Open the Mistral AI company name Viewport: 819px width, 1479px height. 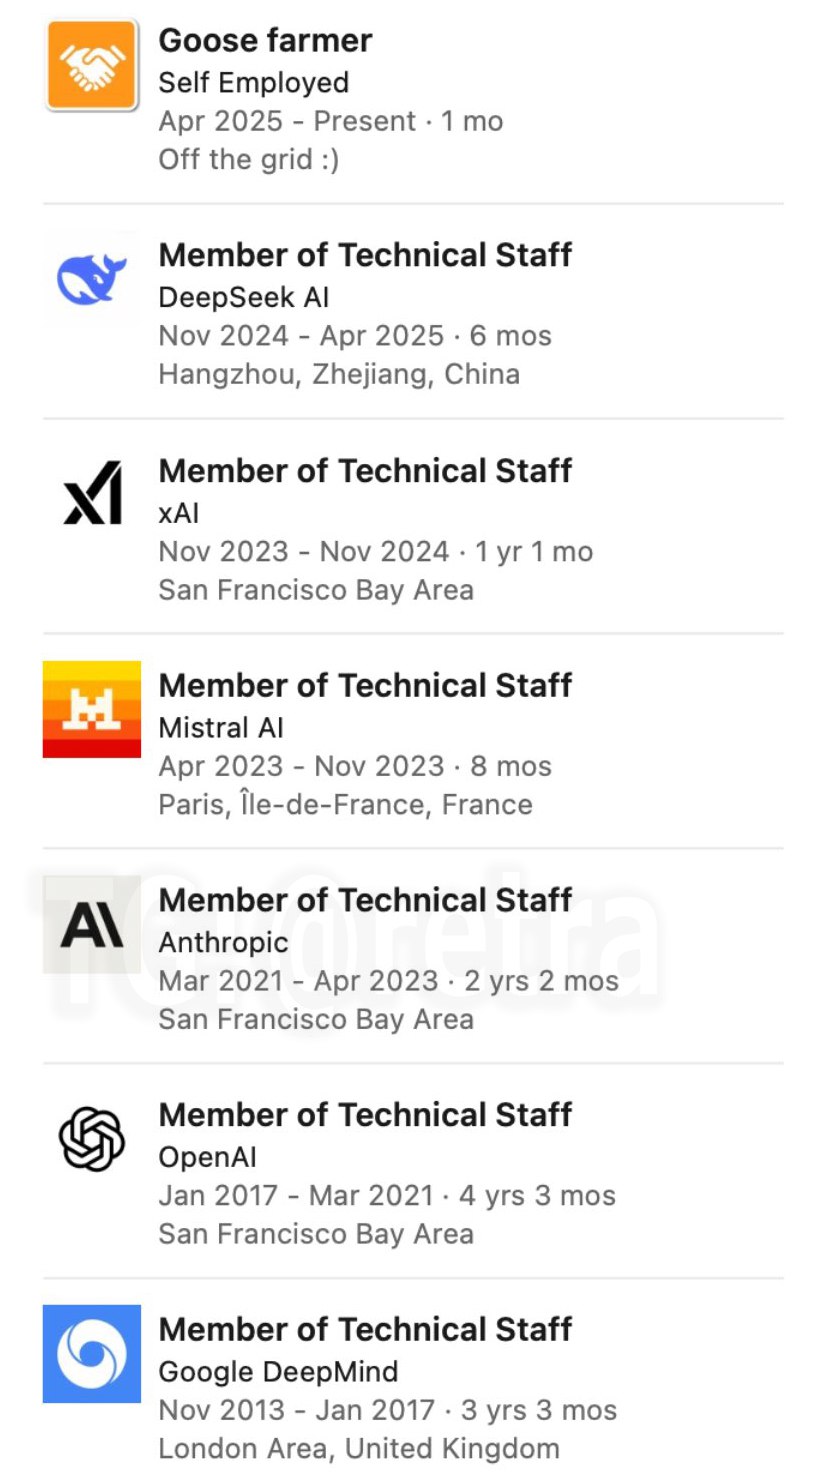[221, 728]
